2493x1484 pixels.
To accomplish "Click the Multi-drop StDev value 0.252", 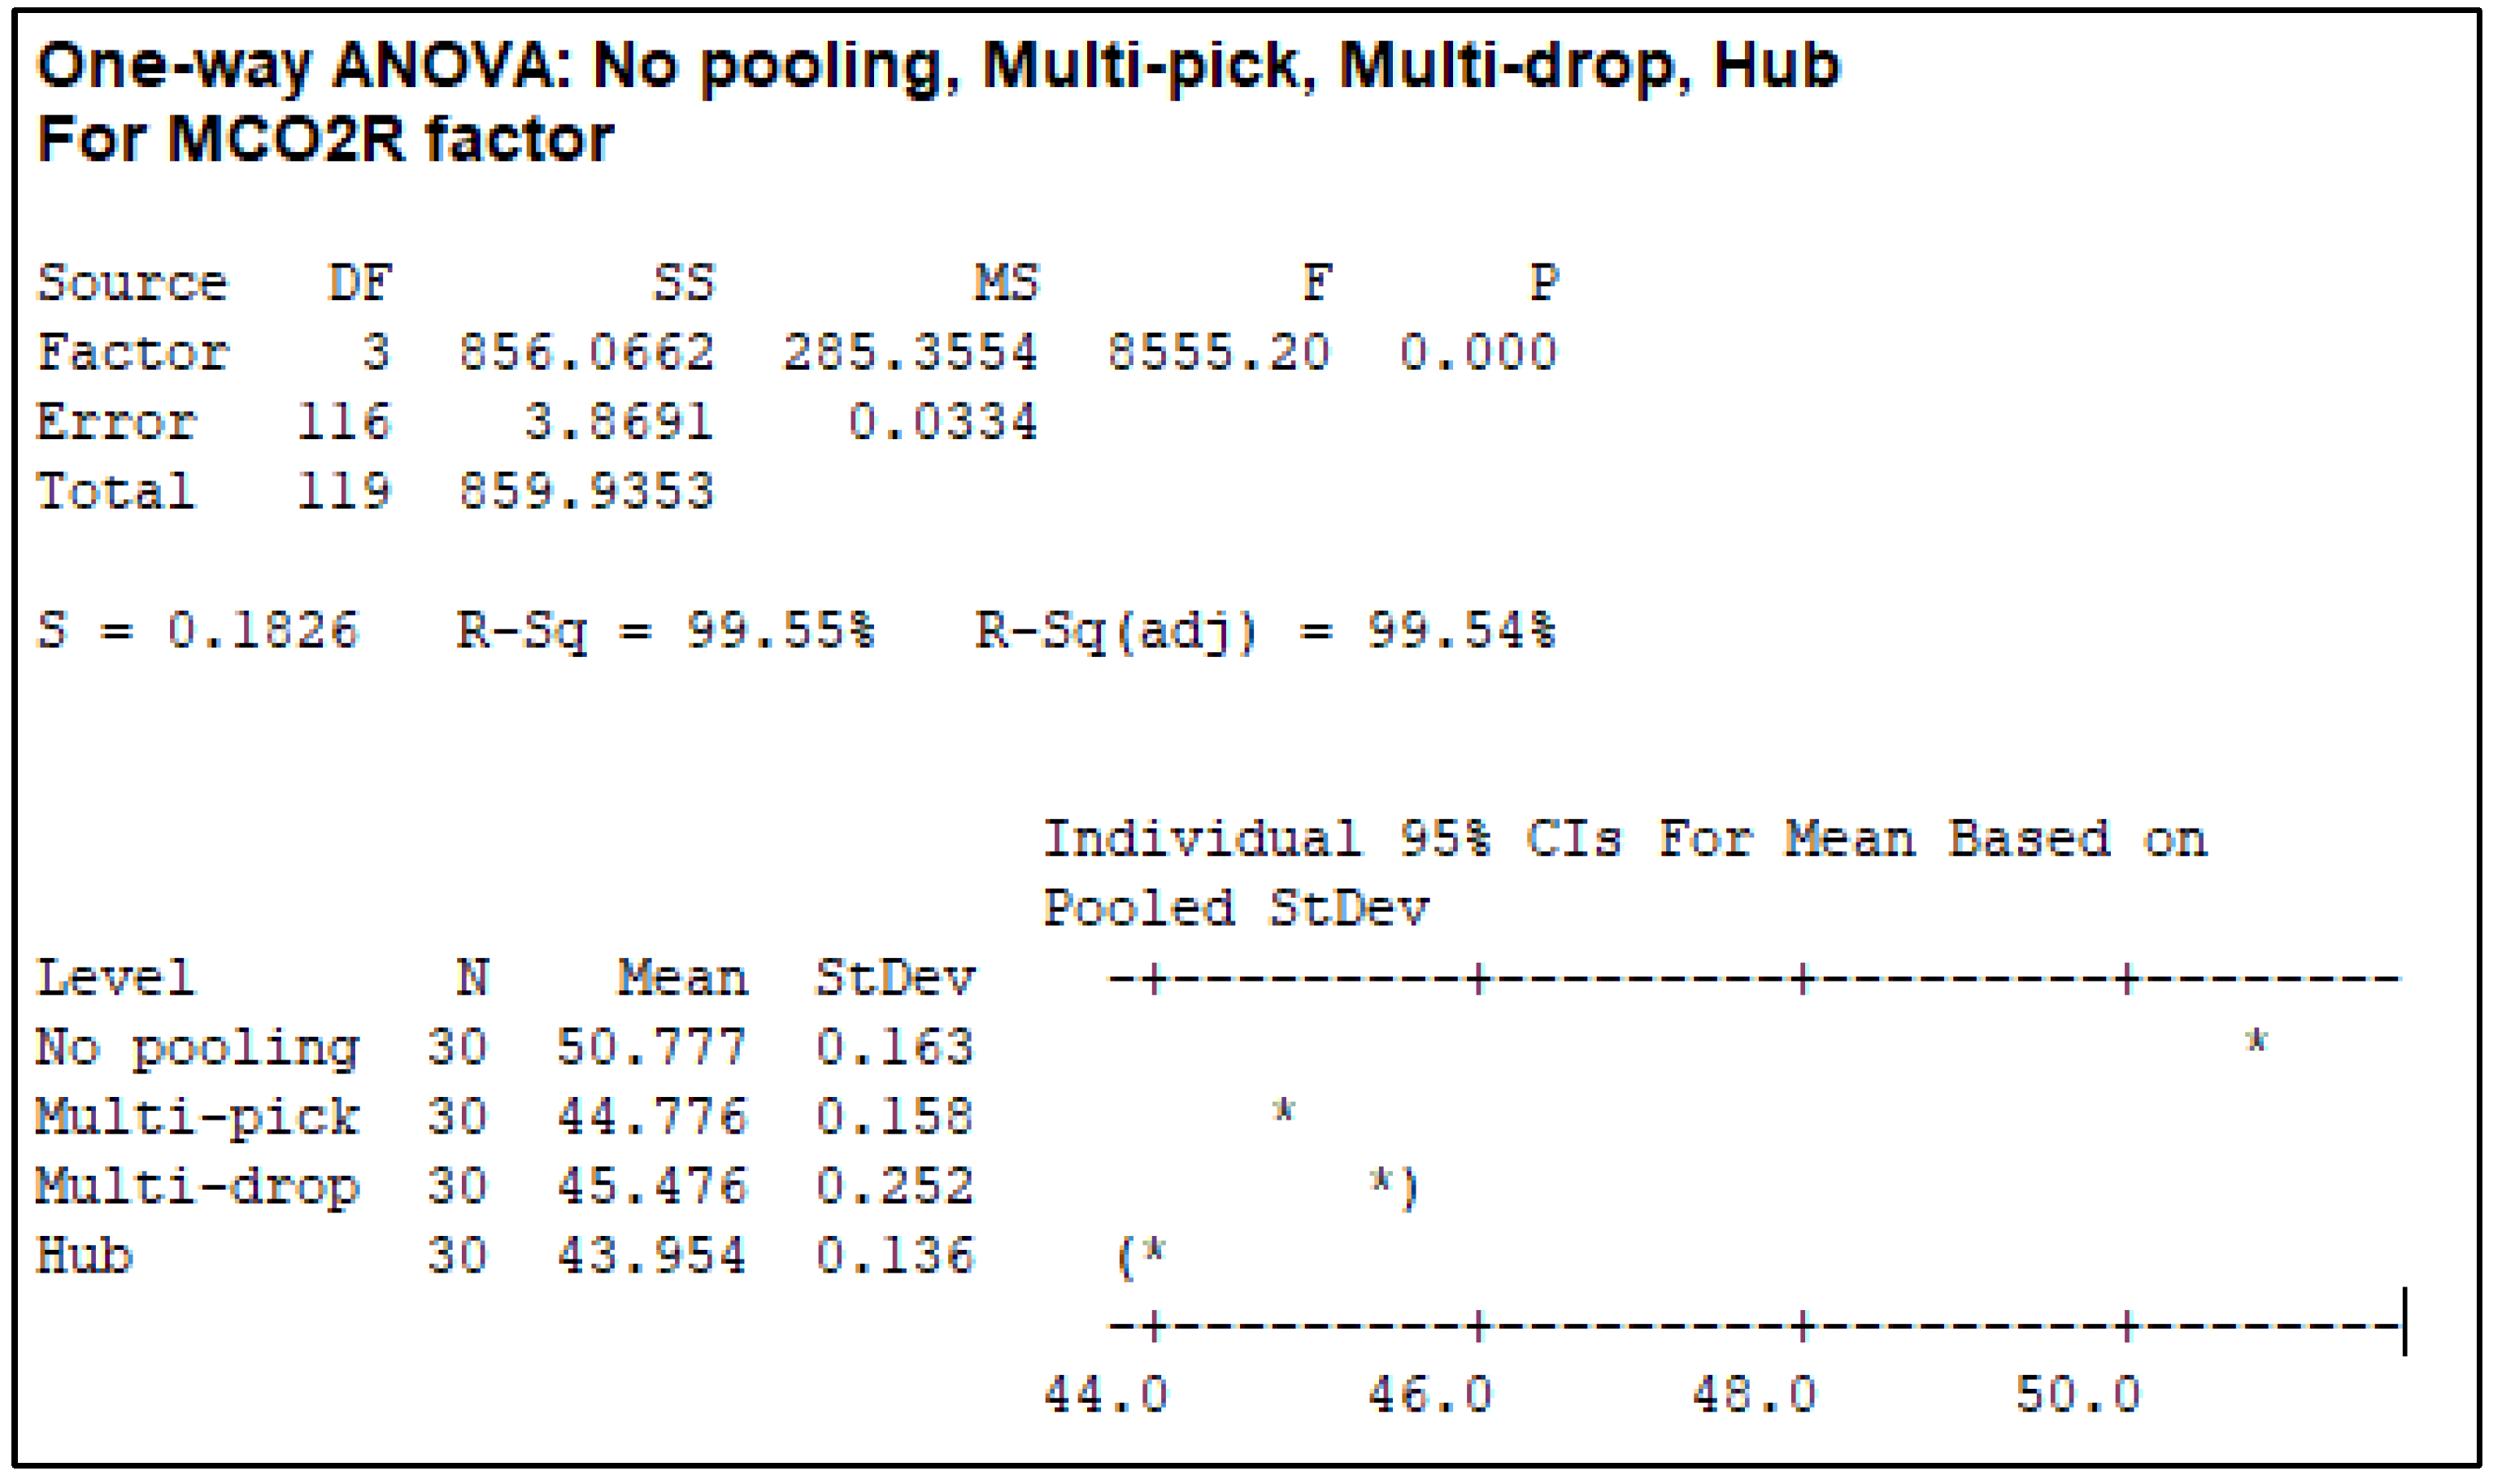I will coord(895,1187).
